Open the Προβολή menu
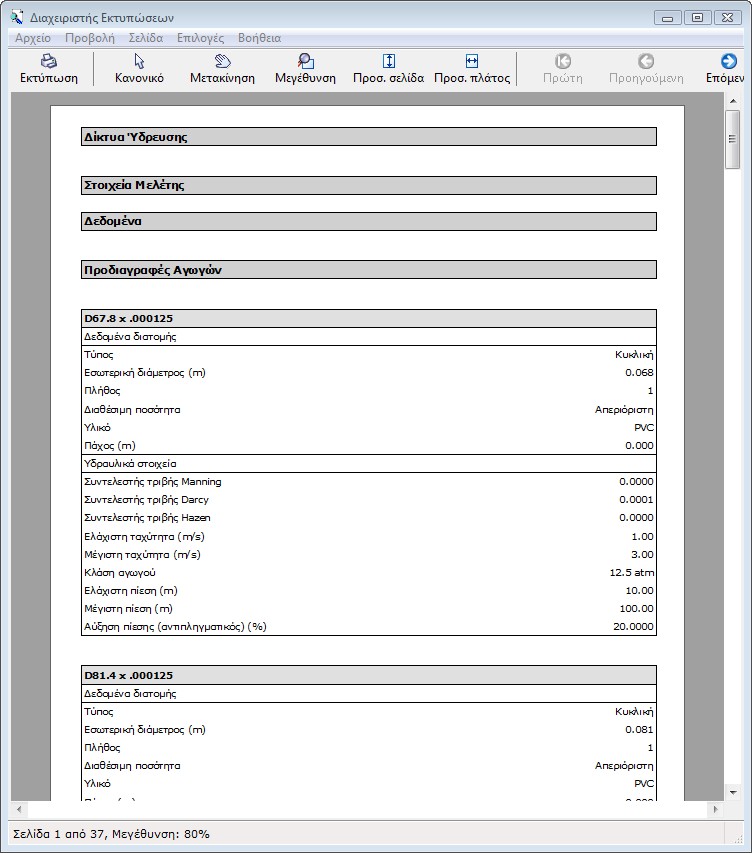Screen dimensions: 752x853 point(90,38)
